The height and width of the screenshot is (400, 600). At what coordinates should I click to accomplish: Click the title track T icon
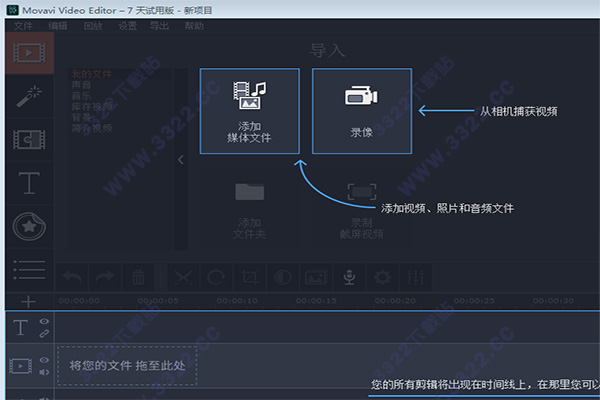click(20, 328)
